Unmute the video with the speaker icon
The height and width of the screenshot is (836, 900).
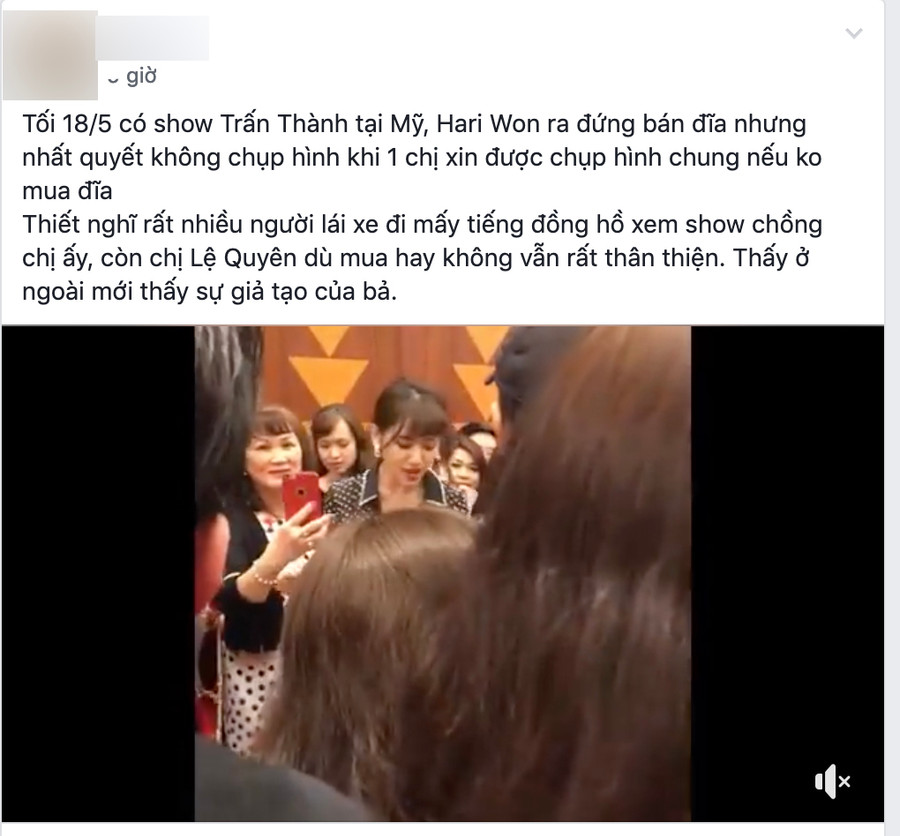tap(832, 781)
